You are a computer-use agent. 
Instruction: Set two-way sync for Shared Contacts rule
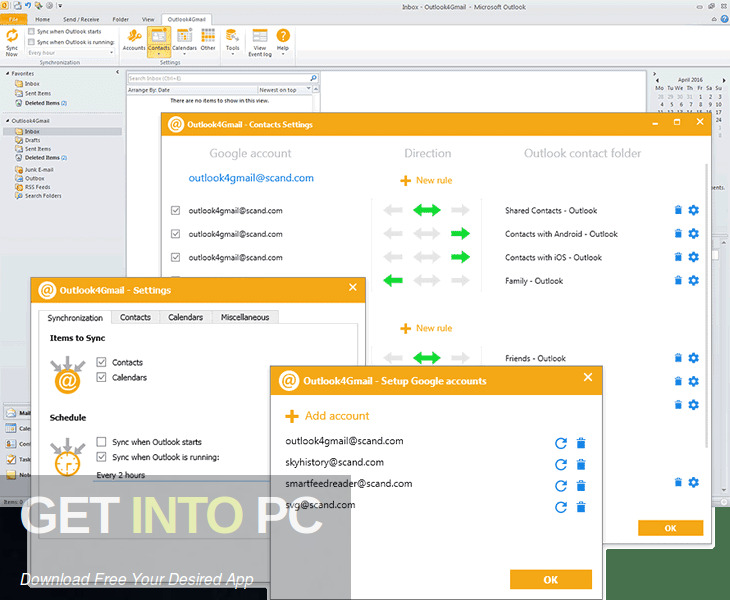click(427, 210)
